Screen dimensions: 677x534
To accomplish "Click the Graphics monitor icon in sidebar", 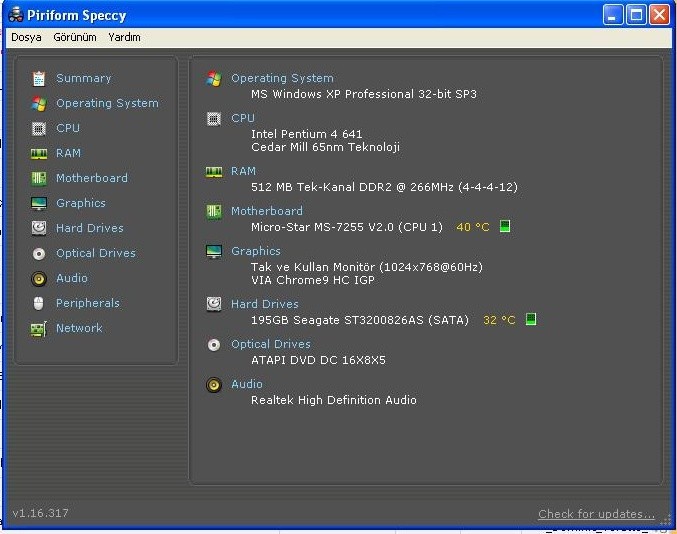I will (39, 203).
